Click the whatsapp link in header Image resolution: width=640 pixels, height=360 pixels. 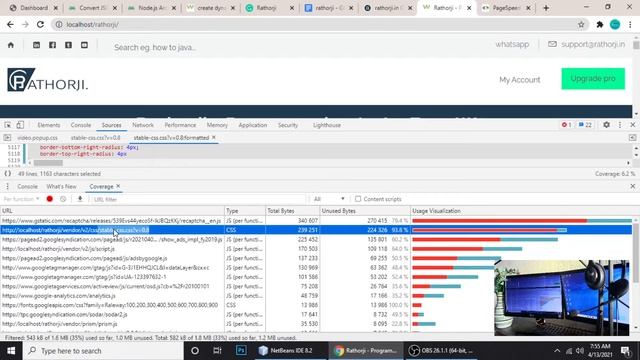pos(512,44)
